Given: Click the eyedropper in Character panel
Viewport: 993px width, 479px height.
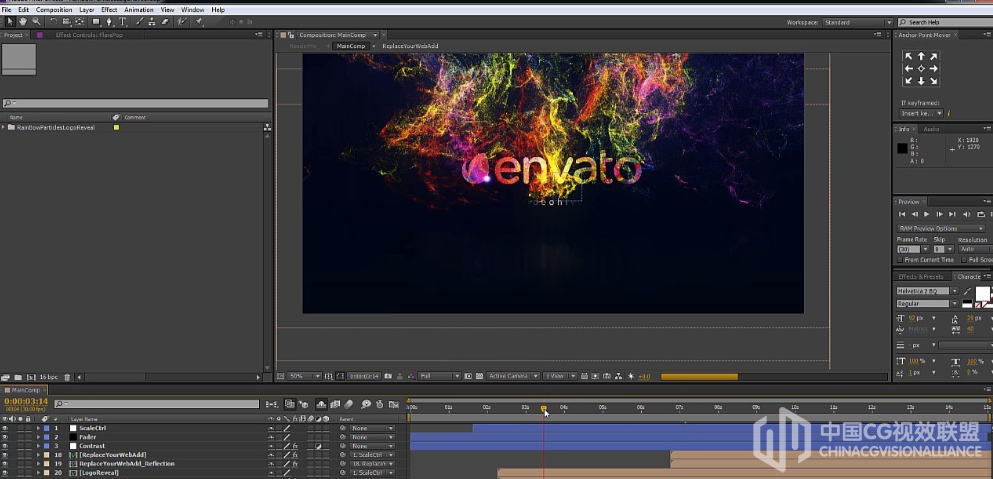Looking at the screenshot, I should point(968,291).
